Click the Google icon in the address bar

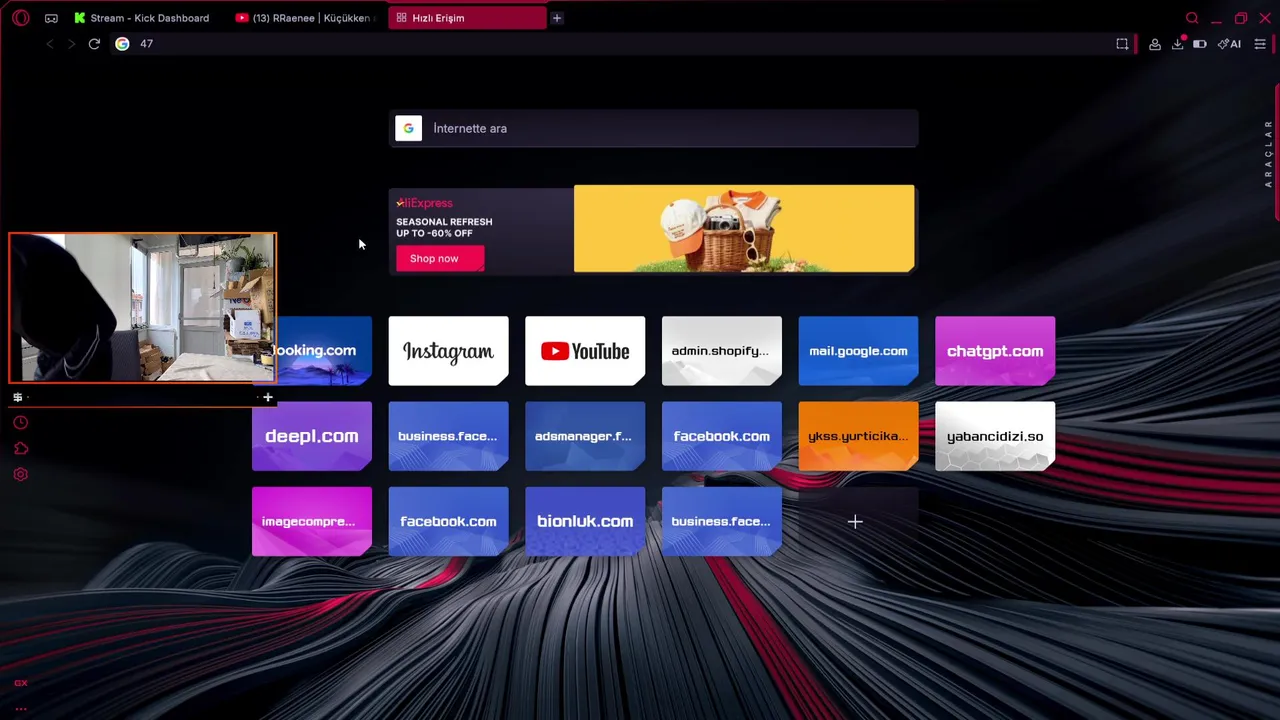[122, 44]
